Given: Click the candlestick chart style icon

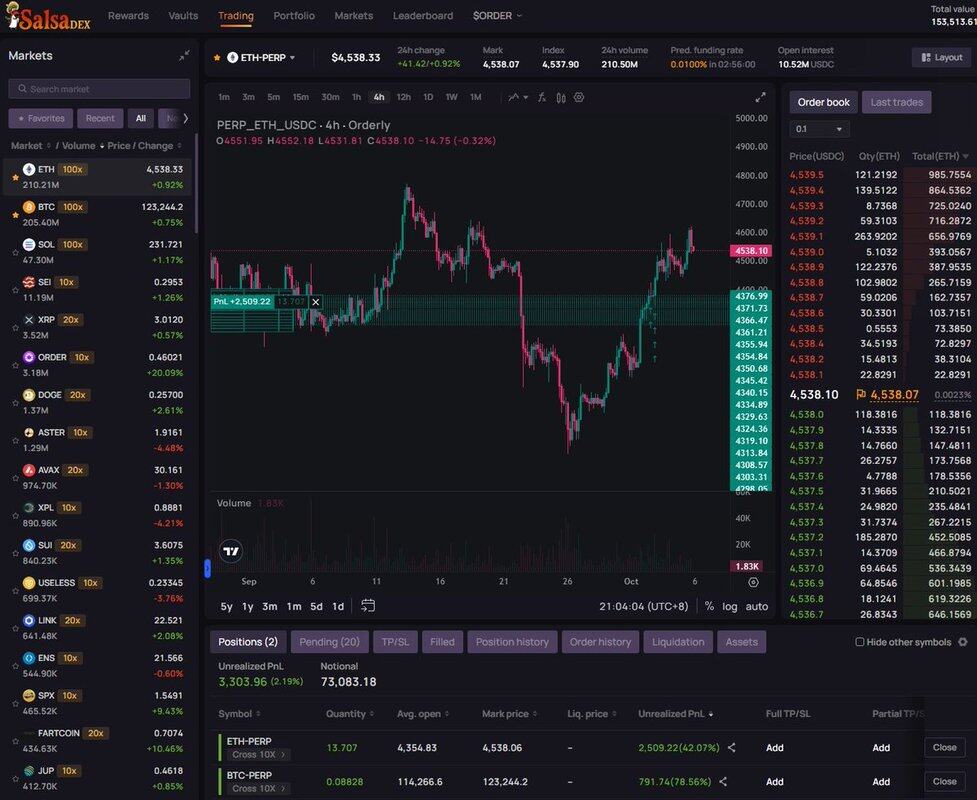Looking at the screenshot, I should (560, 97).
